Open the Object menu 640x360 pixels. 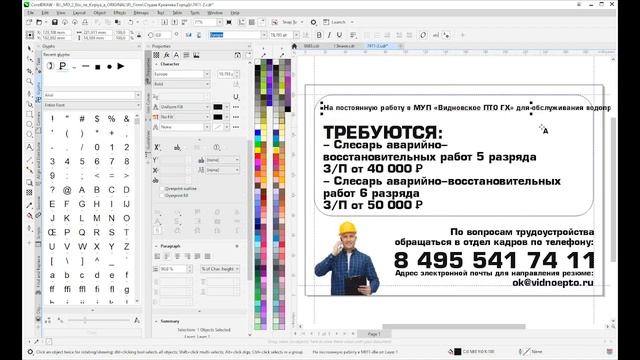click(x=99, y=13)
